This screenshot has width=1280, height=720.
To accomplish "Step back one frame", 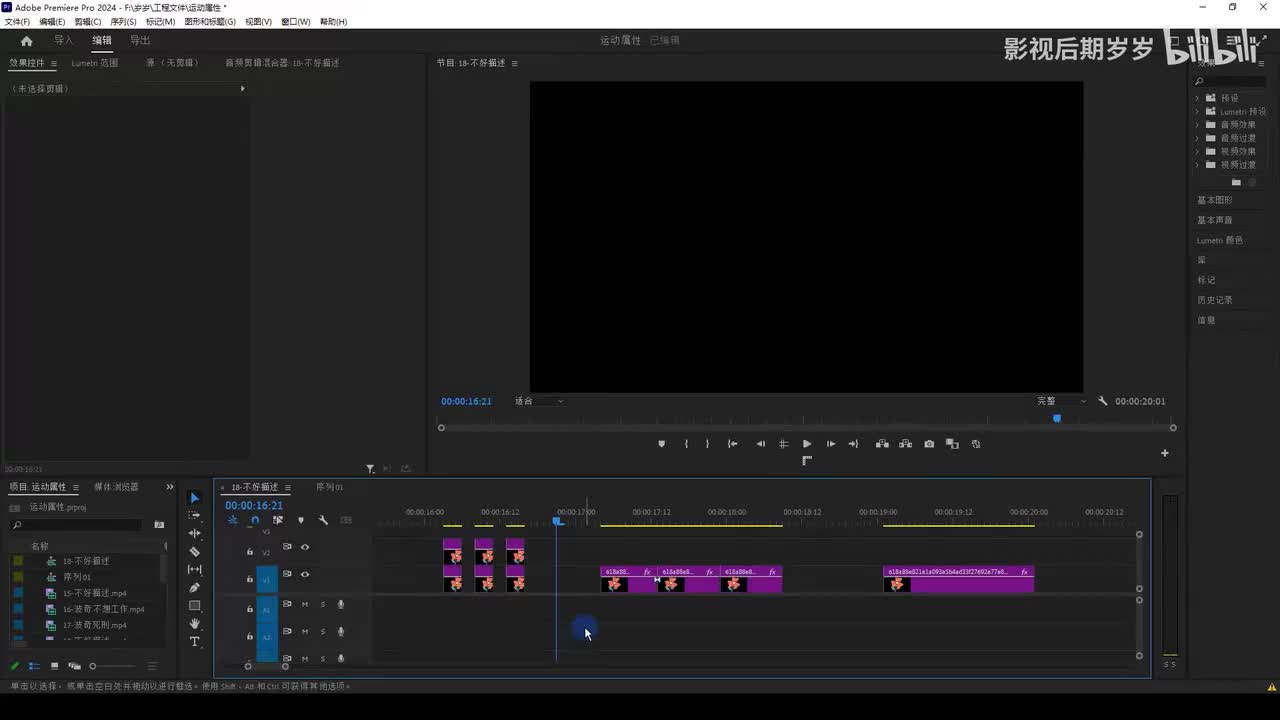I will pos(760,444).
